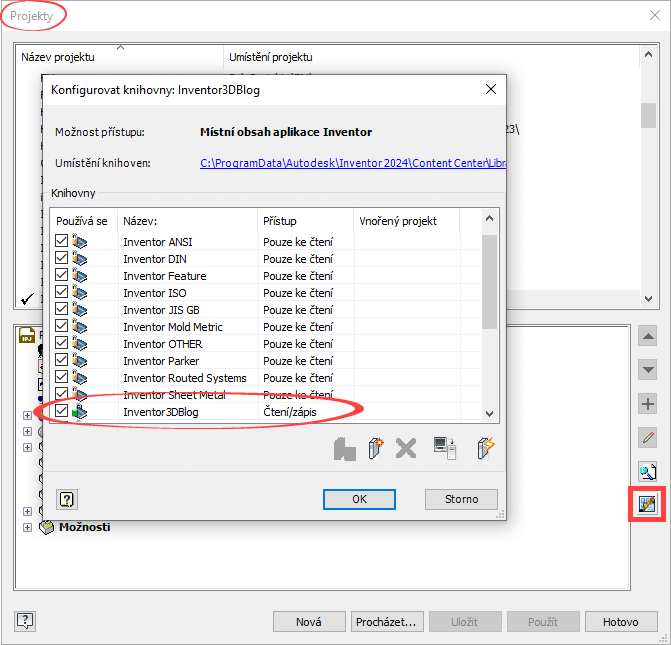Click OK in the library dialog
The image size is (671, 645).
[359, 499]
